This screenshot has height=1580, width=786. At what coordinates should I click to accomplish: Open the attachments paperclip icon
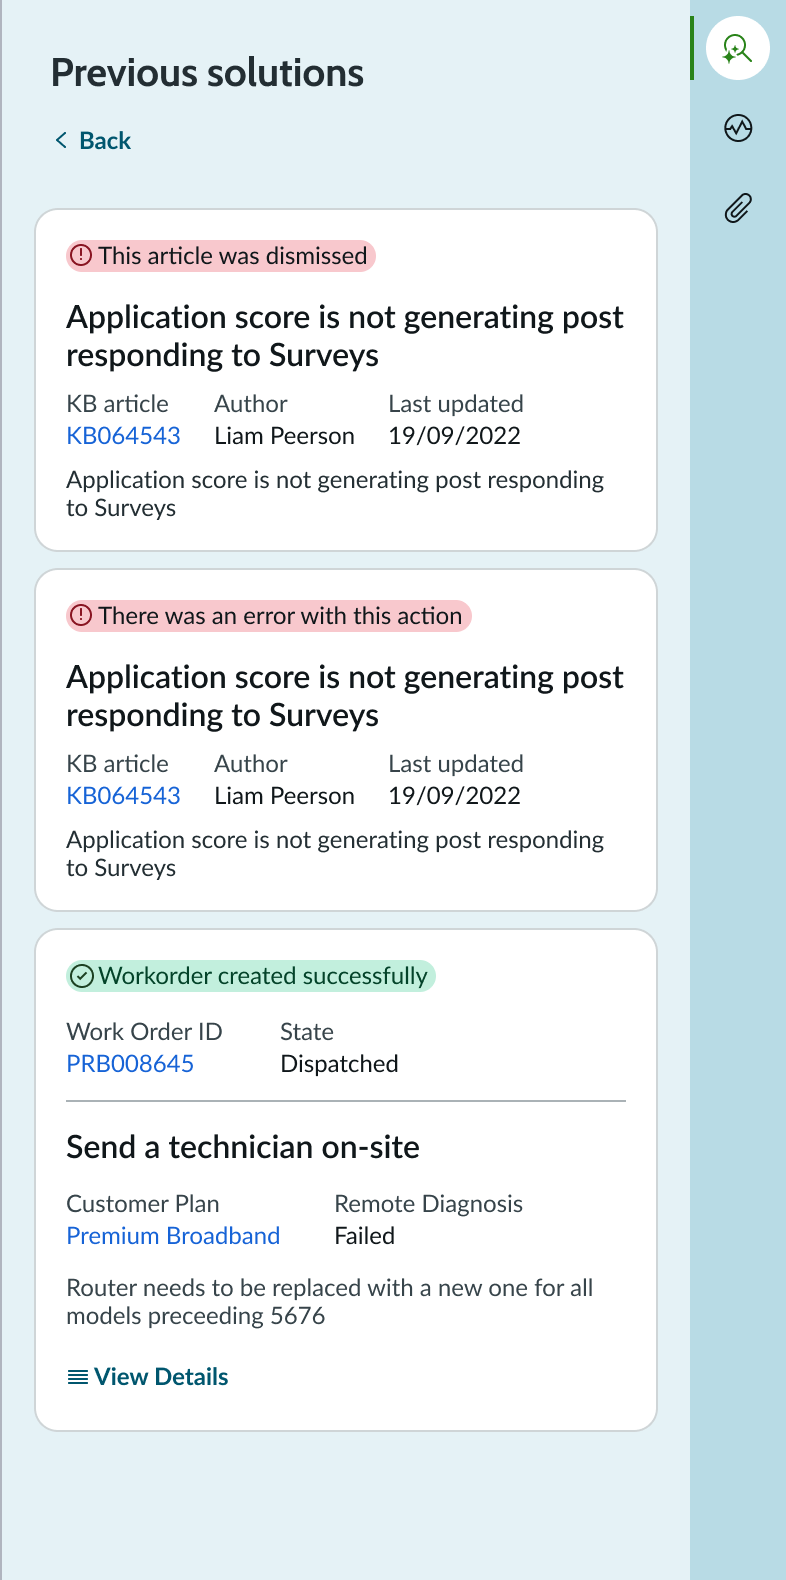click(x=737, y=208)
